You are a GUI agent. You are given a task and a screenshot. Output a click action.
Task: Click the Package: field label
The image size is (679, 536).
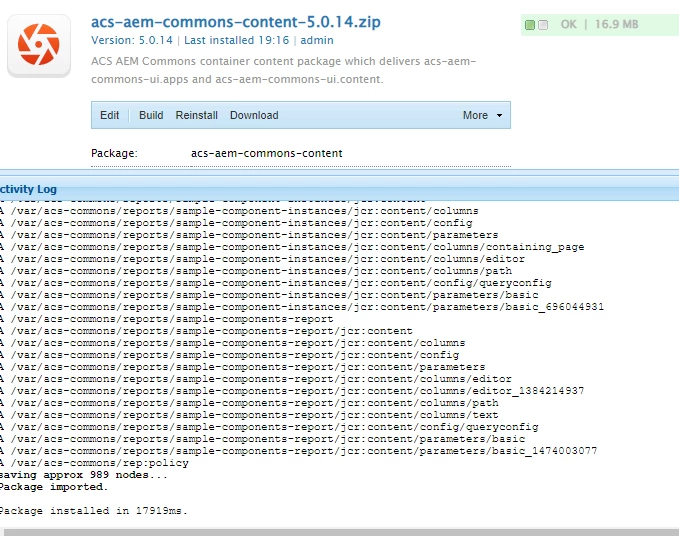(x=114, y=153)
